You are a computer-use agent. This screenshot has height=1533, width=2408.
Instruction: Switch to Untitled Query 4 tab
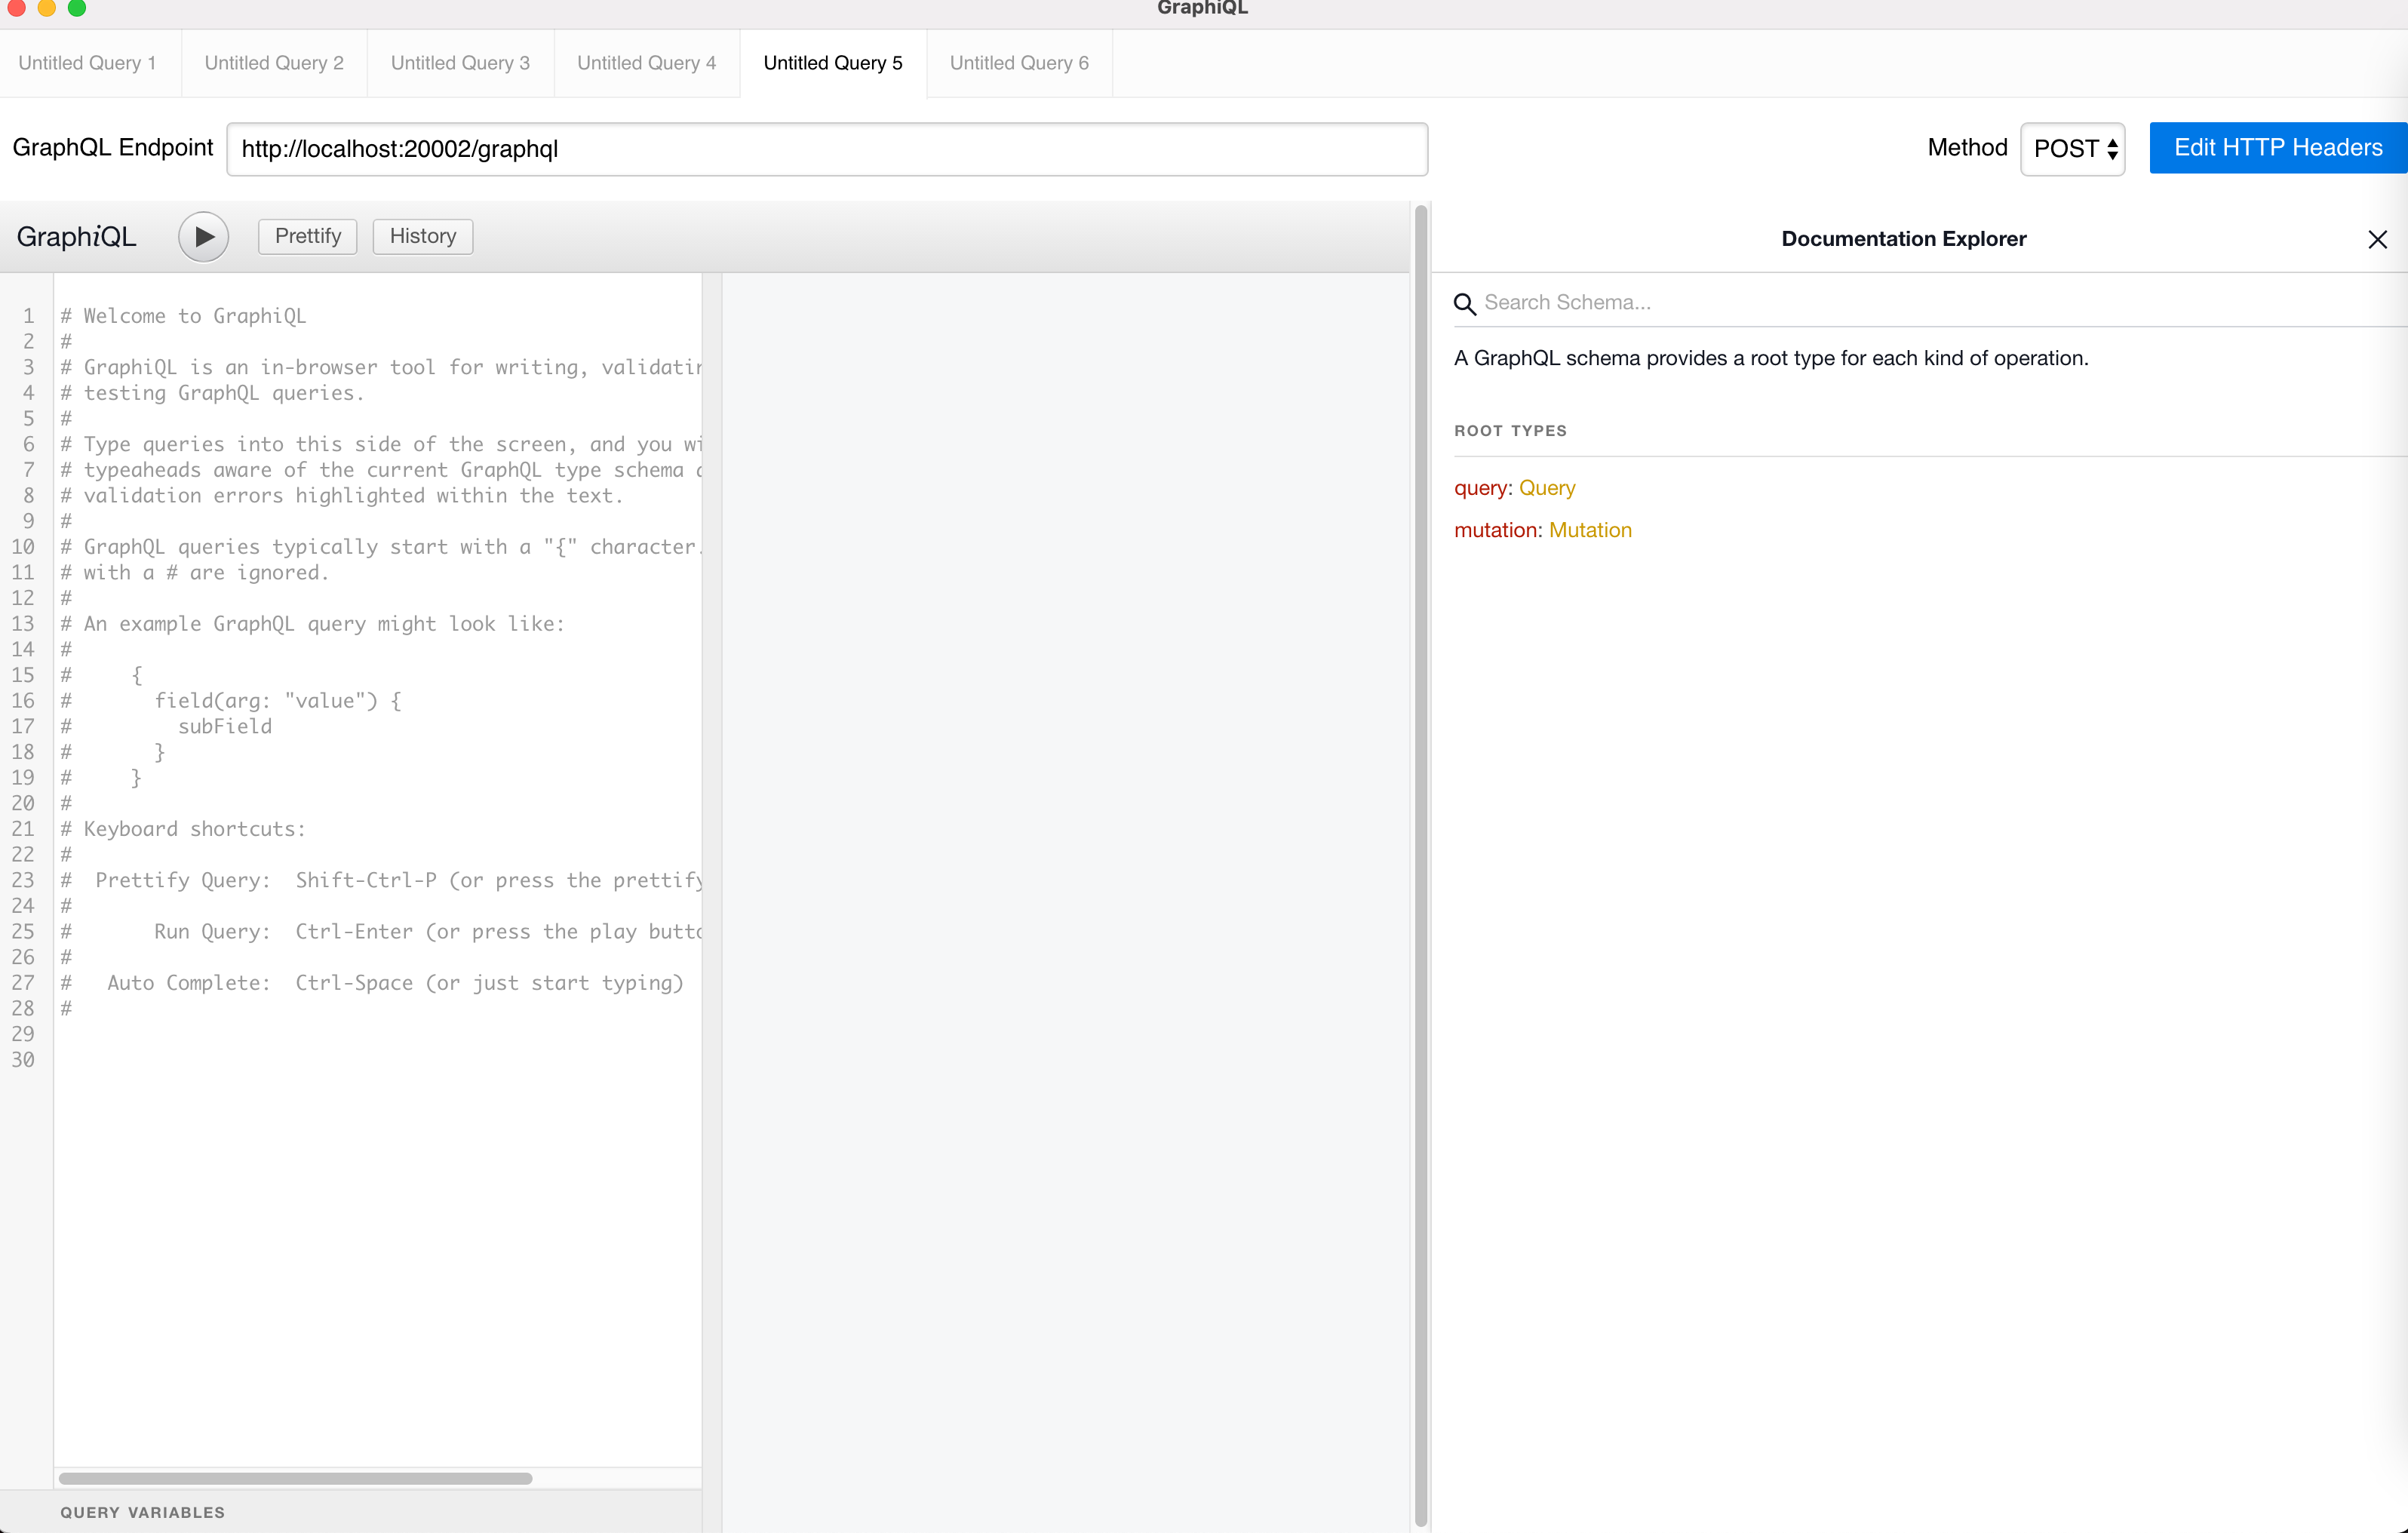647,63
